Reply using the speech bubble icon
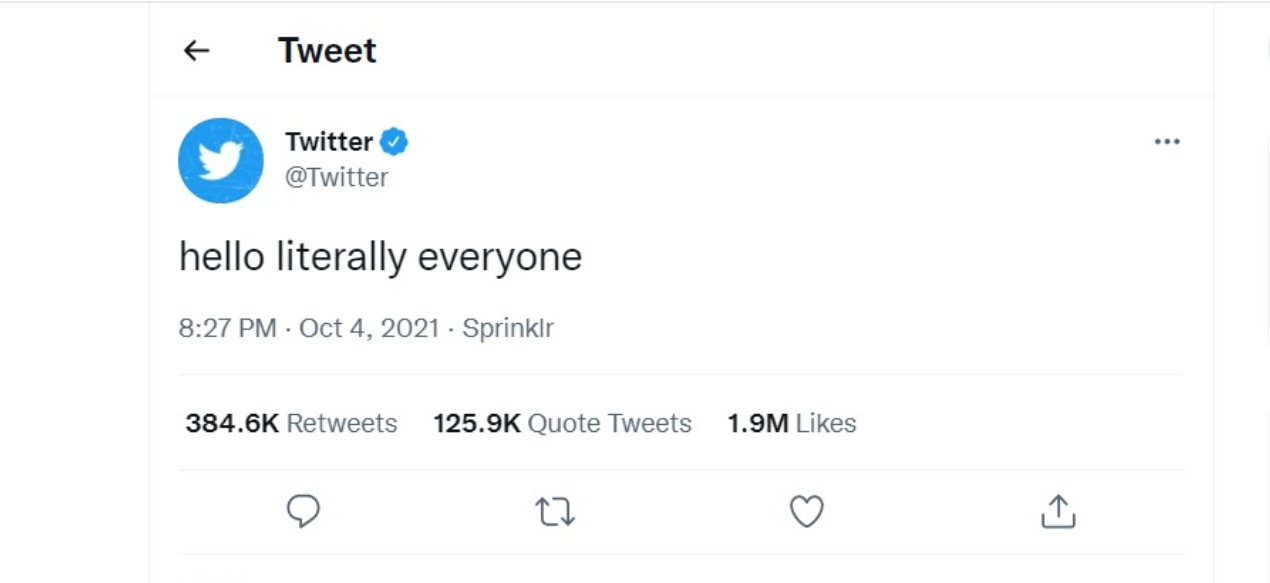The image size is (1270, 583). pos(303,511)
